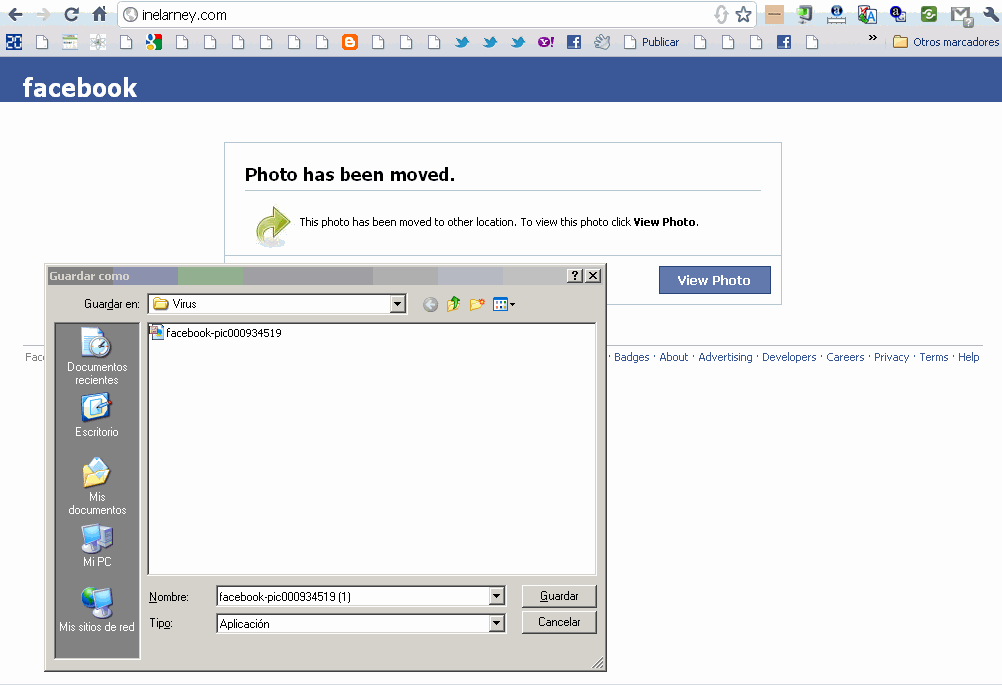Open the Views menu in save dialog
The width and height of the screenshot is (1002, 685).
(x=504, y=304)
